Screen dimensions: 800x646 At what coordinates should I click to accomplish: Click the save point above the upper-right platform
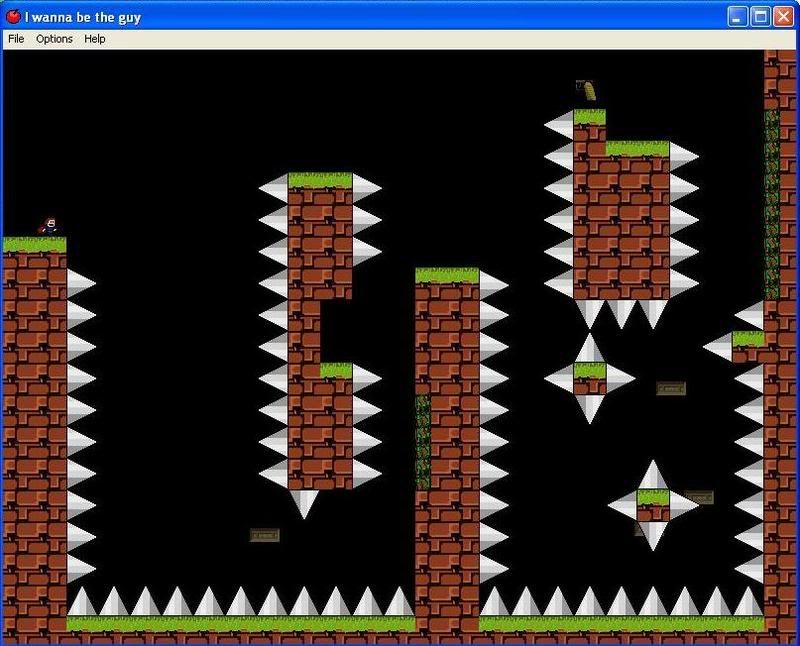[x=585, y=90]
